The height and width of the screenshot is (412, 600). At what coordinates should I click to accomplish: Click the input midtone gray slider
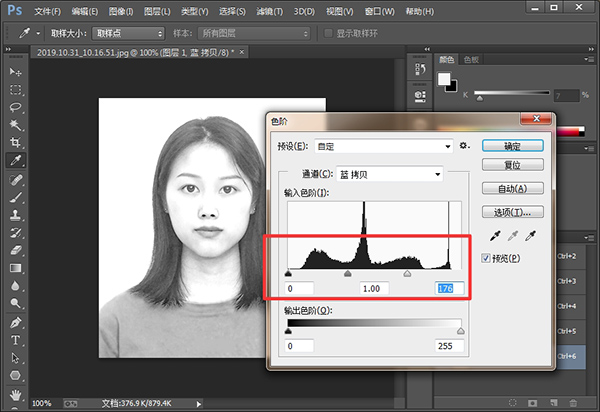pyautogui.click(x=348, y=272)
